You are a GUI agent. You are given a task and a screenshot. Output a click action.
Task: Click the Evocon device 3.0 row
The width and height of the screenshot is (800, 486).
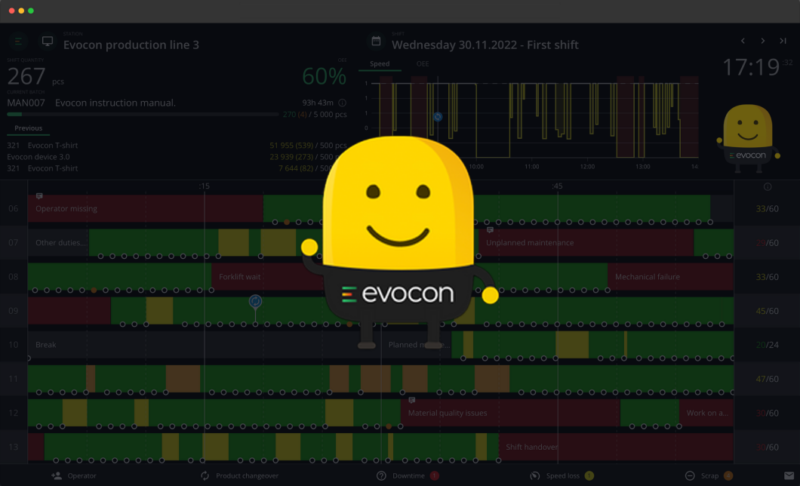pos(177,157)
